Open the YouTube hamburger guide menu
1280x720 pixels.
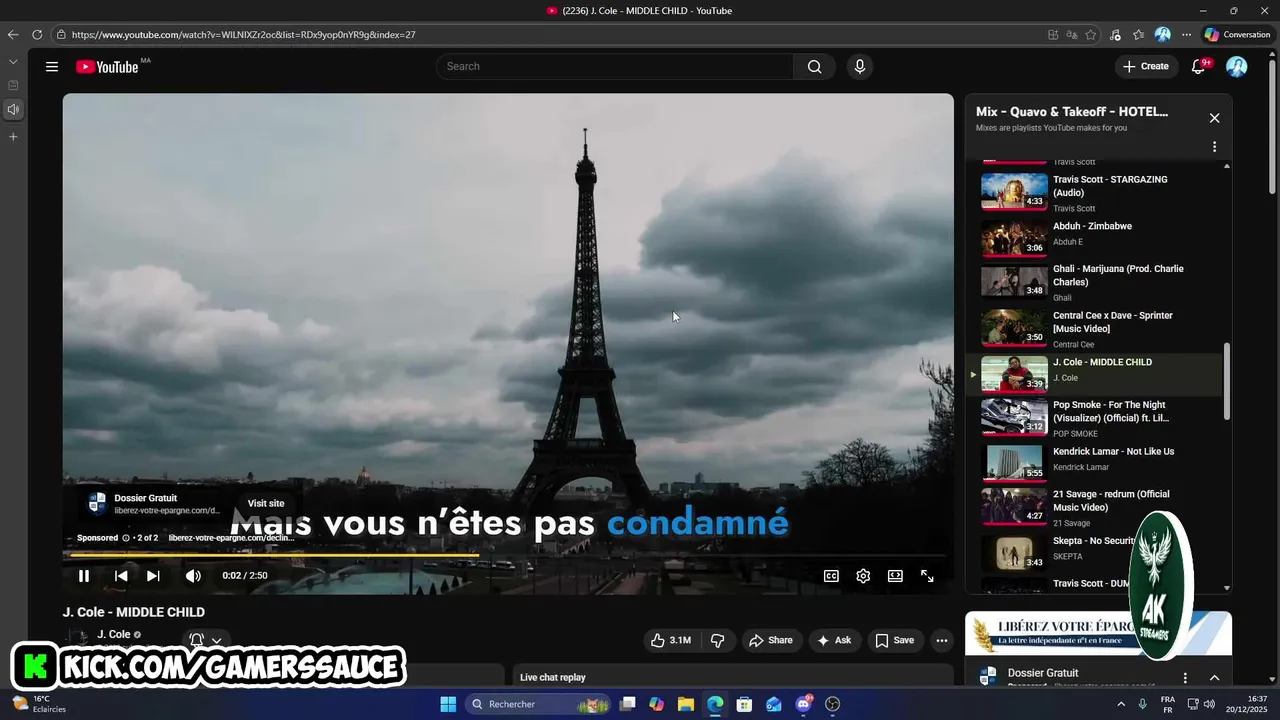point(52,67)
